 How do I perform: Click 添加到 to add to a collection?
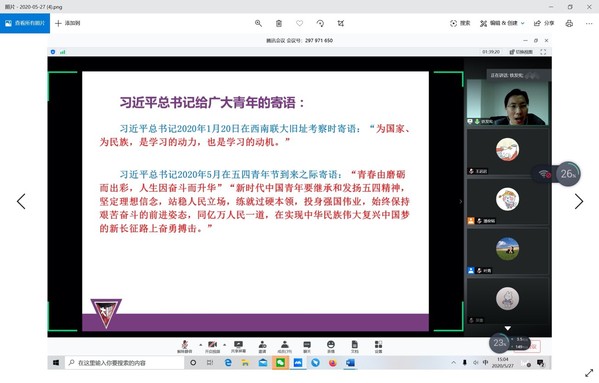pyautogui.click(x=68, y=23)
